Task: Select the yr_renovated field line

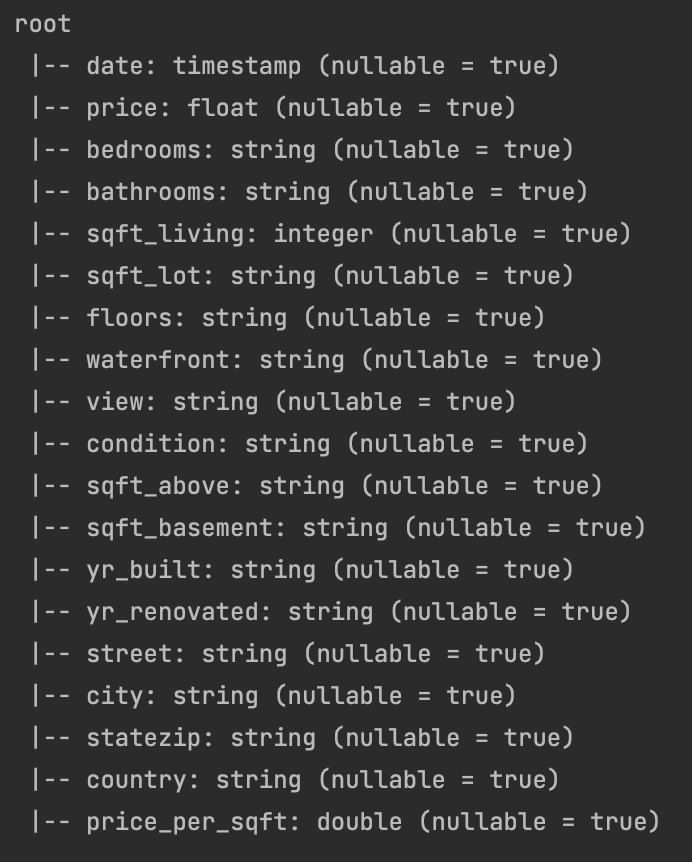Action: [x=331, y=612]
